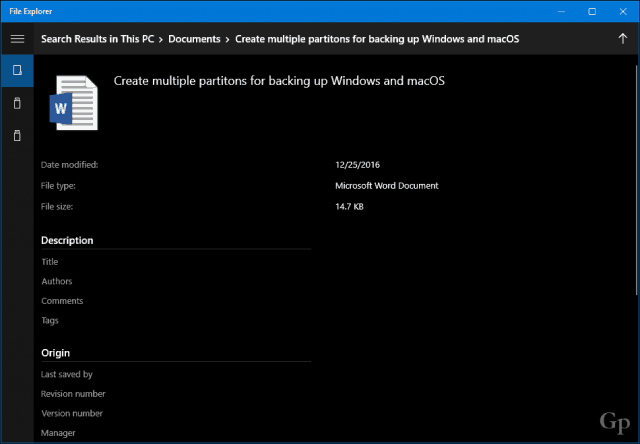Click the Authors property row
The width and height of the screenshot is (640, 444).
[x=56, y=281]
